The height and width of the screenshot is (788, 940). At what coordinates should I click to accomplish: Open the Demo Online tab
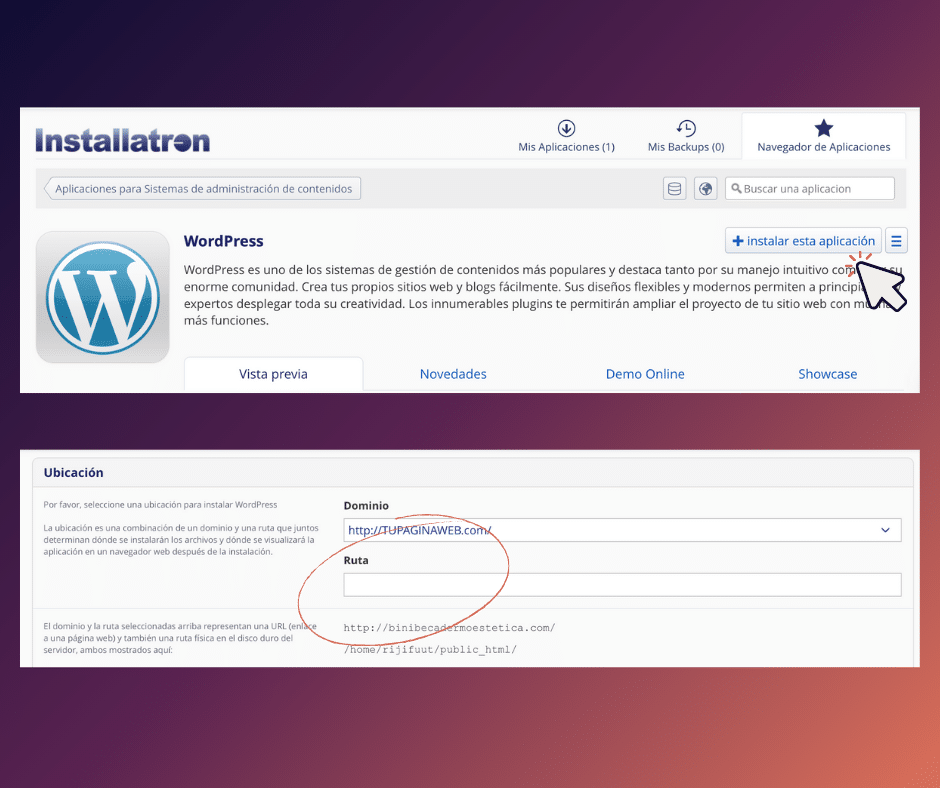pyautogui.click(x=645, y=374)
